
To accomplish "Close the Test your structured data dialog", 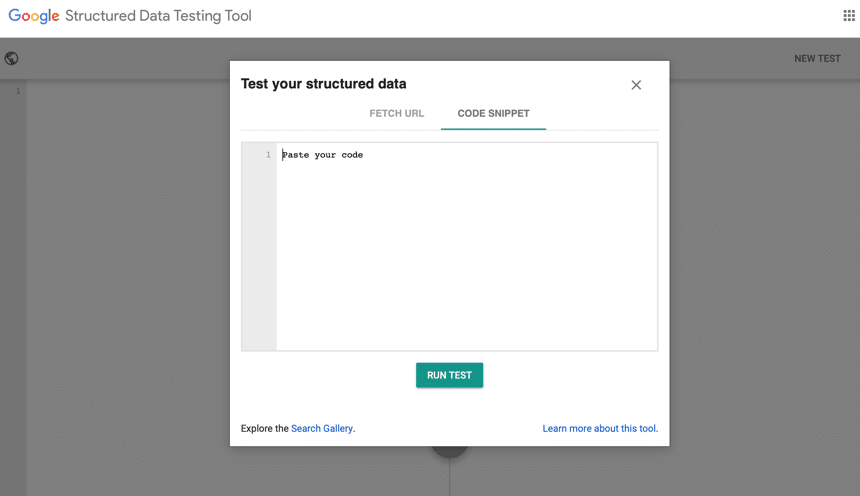I will [x=636, y=85].
